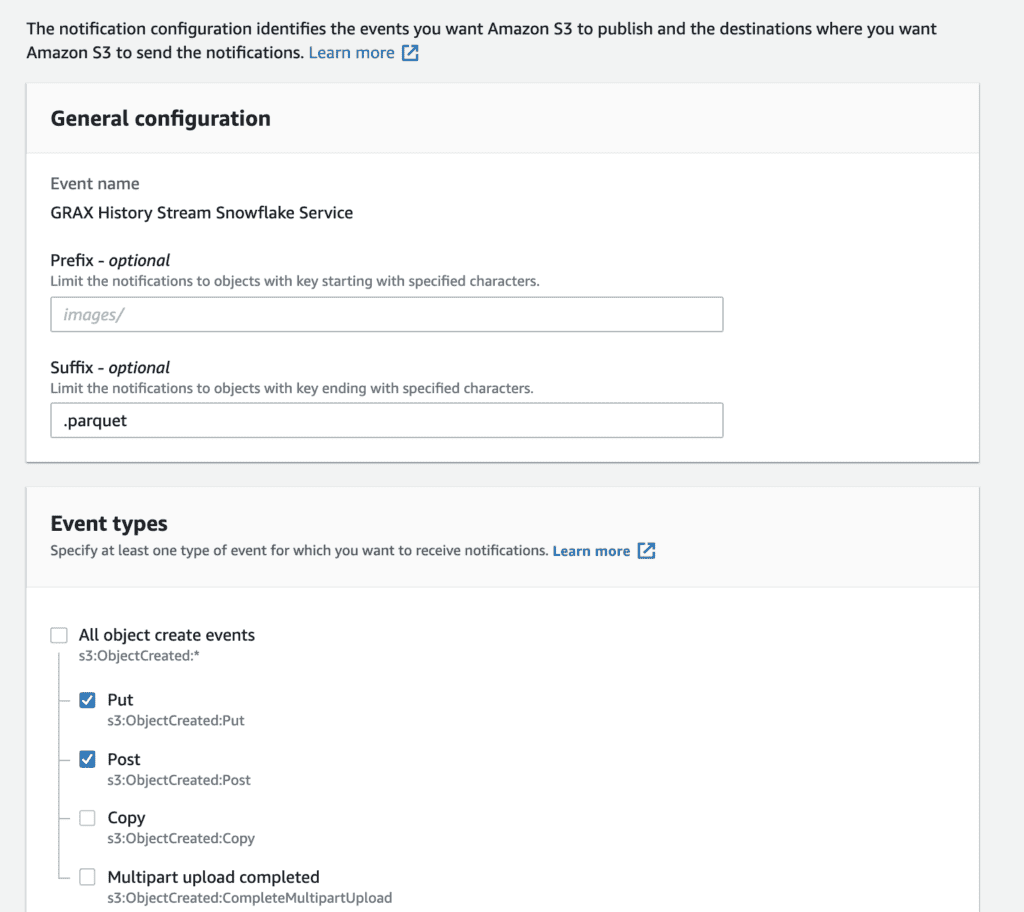Click the Multipart upload completed label
Viewport: 1024px width, 912px height.
point(214,877)
